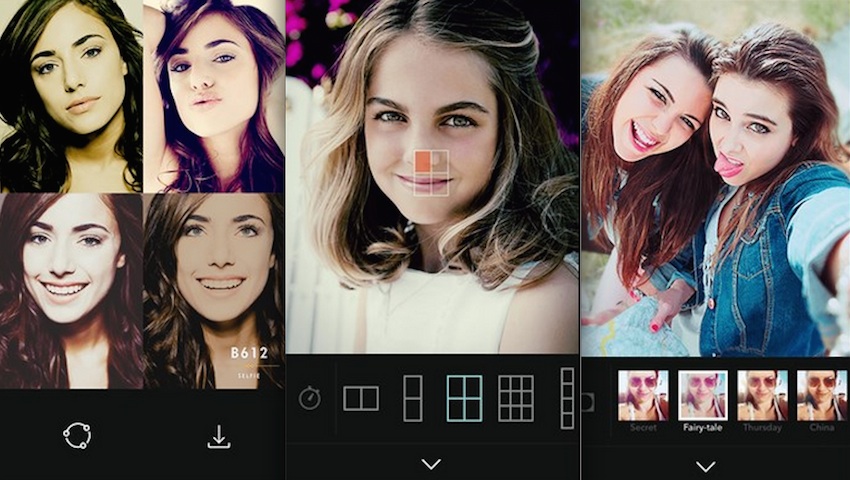The image size is (850, 480).
Task: Tap the grid focus indicator on the girl's face
Action: point(432,172)
